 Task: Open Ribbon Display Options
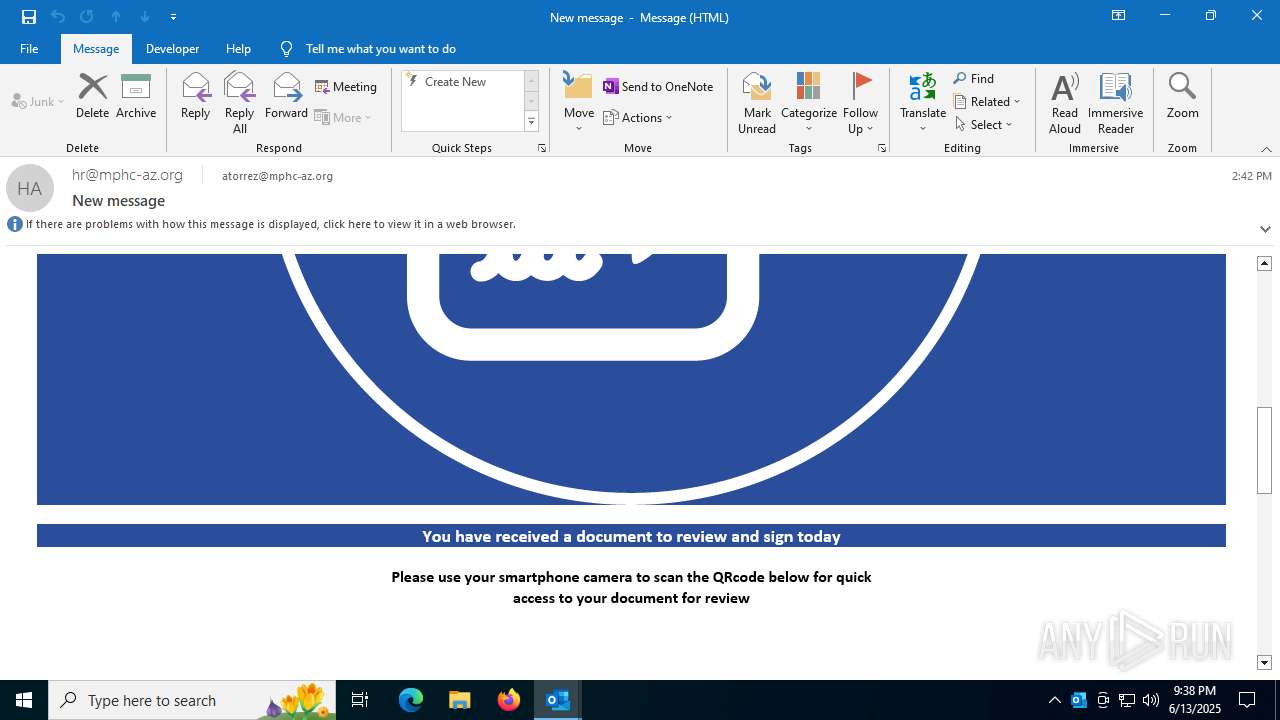[x=1119, y=16]
